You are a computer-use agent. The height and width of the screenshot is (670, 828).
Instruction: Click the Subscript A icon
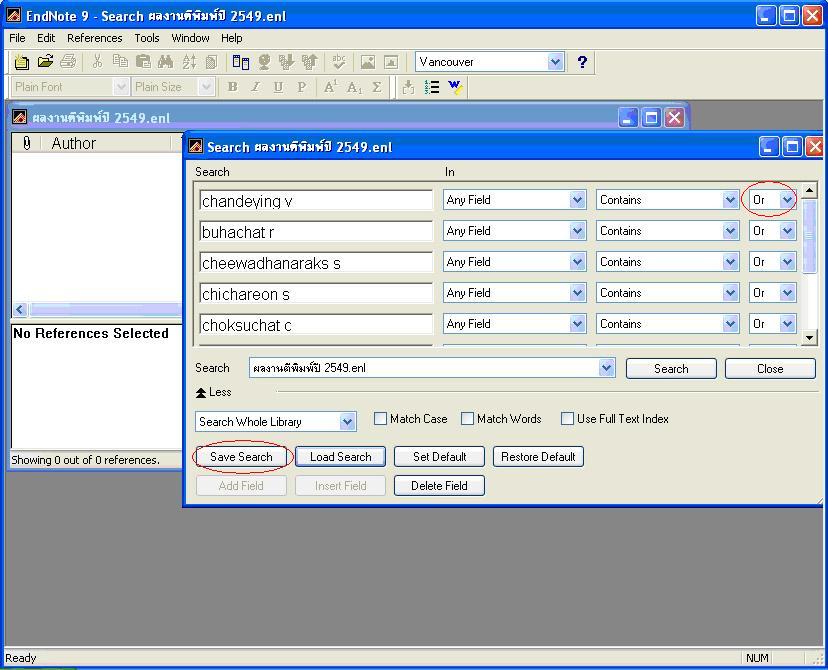[x=354, y=87]
